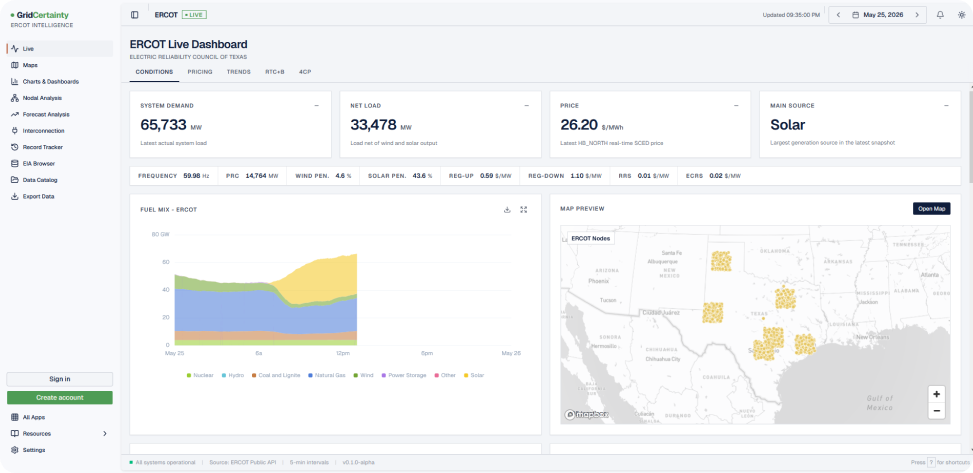Switch to the Conditions tab
Viewport: 973px width, 473px height.
coord(154,72)
